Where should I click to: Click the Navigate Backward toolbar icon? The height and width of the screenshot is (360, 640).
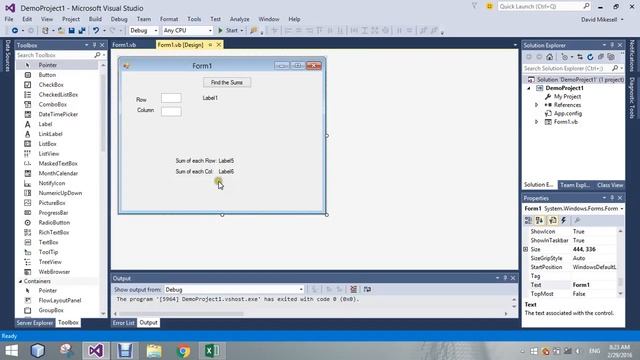pos(15,31)
